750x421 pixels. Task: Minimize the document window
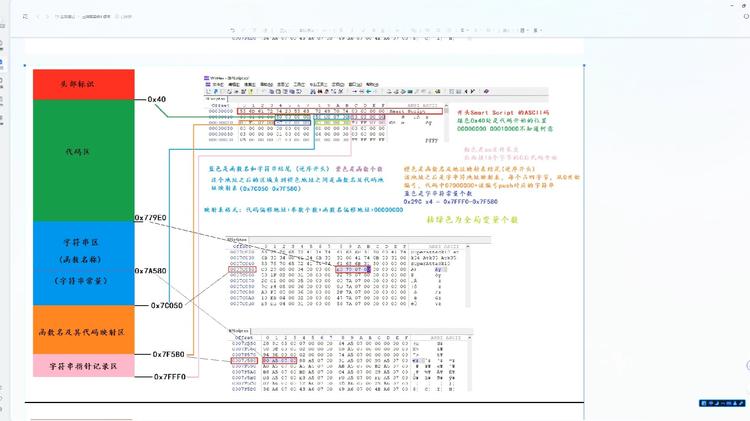pos(732,5)
